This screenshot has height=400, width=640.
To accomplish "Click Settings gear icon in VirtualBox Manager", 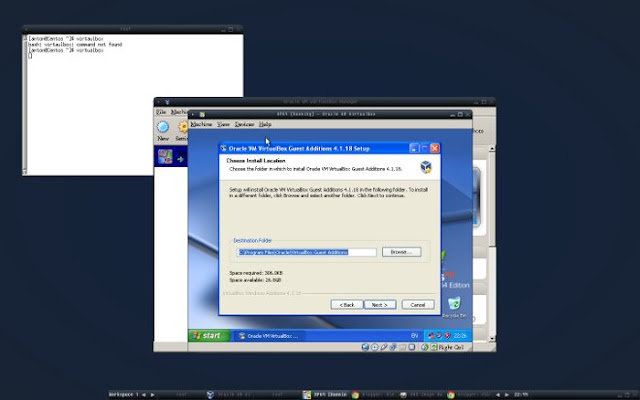I will tap(183, 127).
